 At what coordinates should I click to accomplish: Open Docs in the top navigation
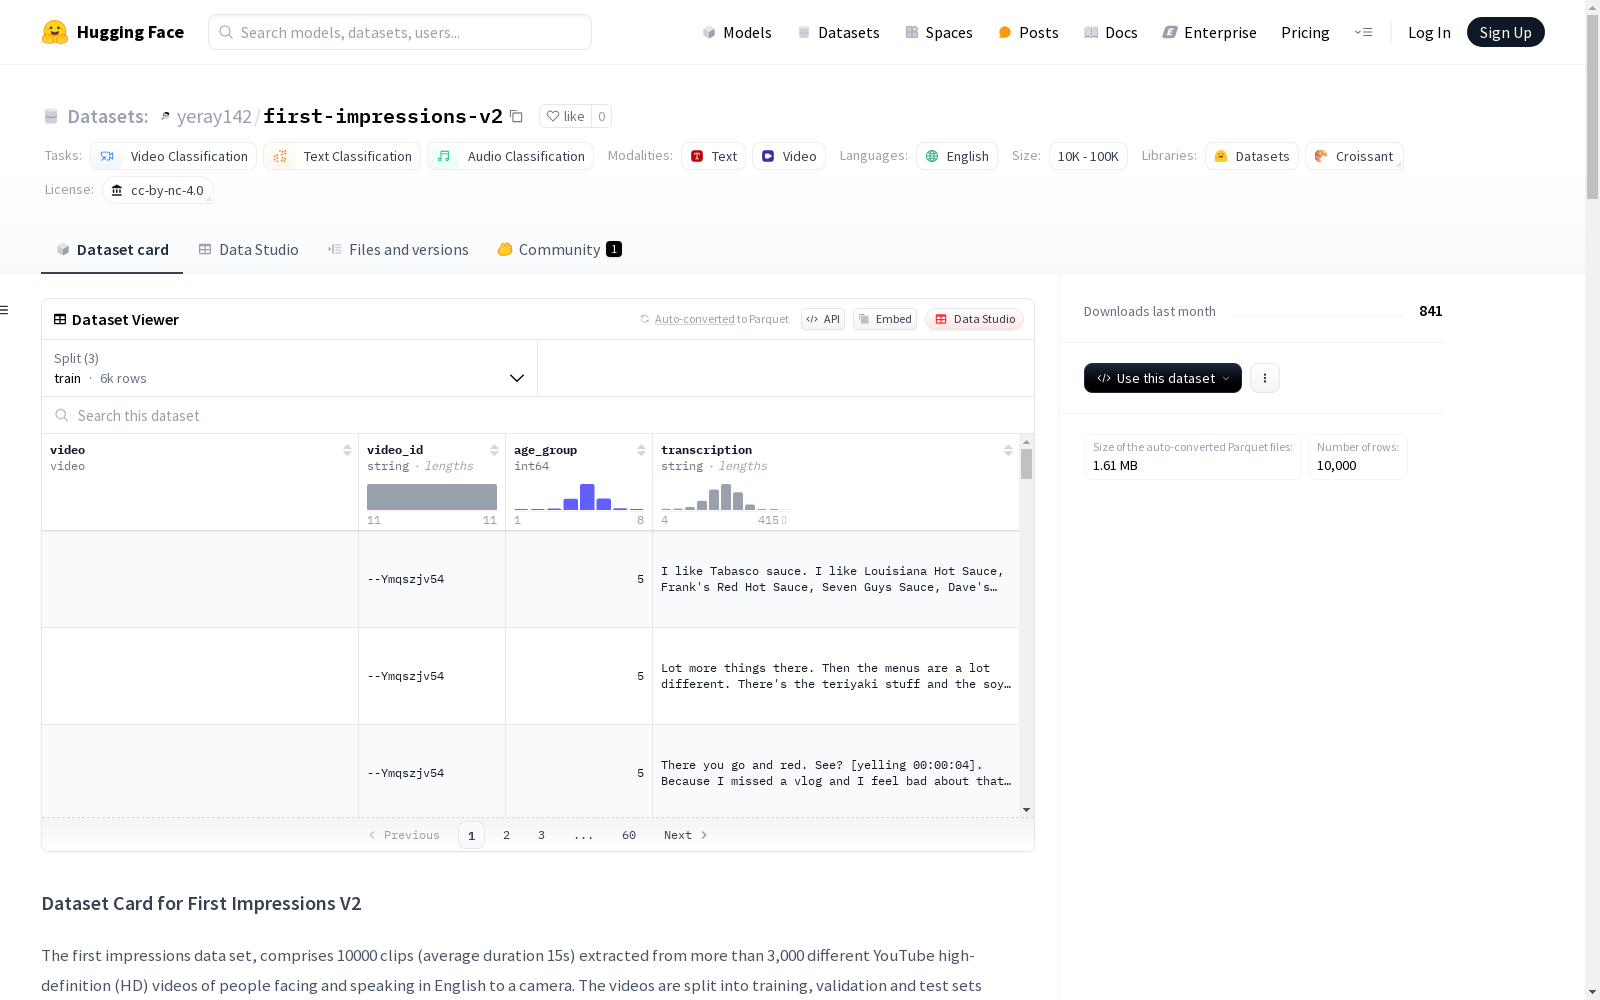click(x=1111, y=32)
